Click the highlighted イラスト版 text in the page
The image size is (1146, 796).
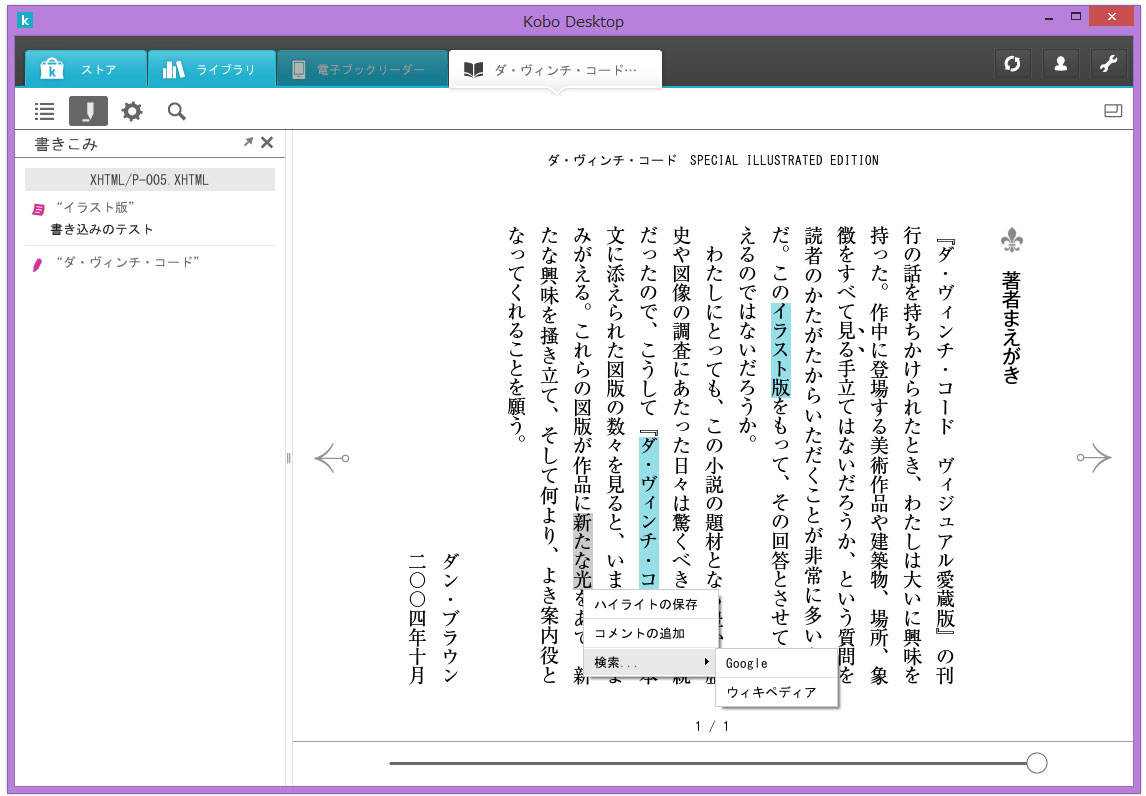coord(781,349)
